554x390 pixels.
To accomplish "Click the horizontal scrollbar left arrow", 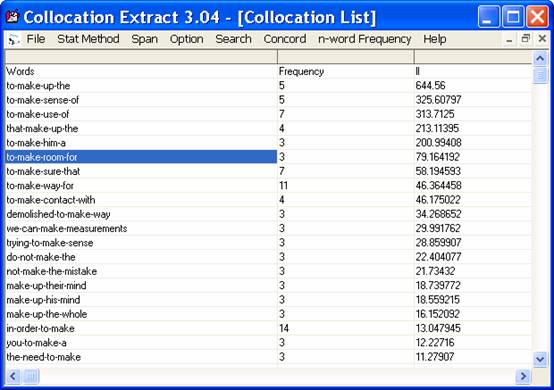I will 13,376.
